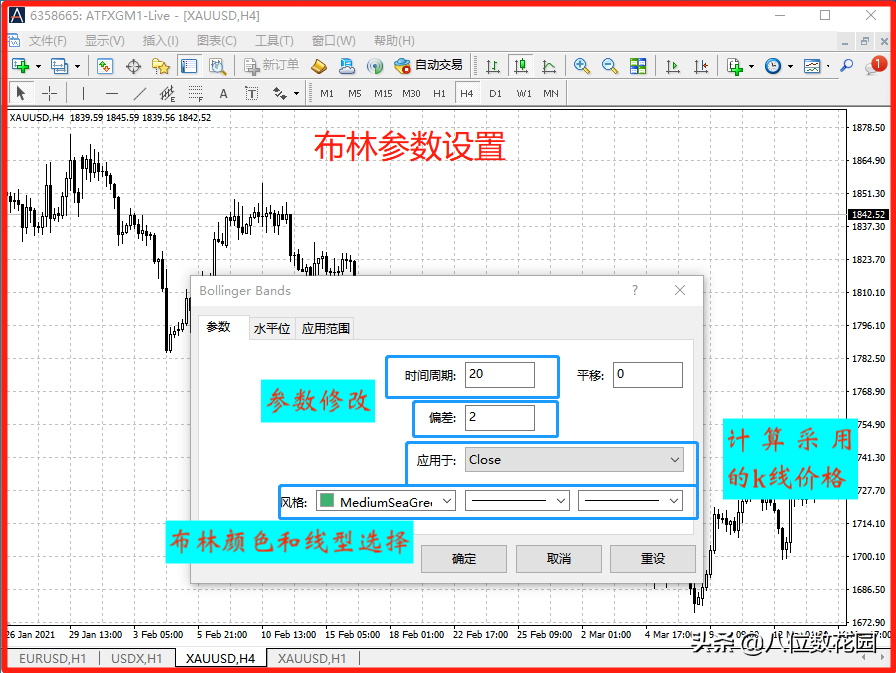Switch to the 水平位 tab
Screen dimensions: 896x673
(272, 329)
